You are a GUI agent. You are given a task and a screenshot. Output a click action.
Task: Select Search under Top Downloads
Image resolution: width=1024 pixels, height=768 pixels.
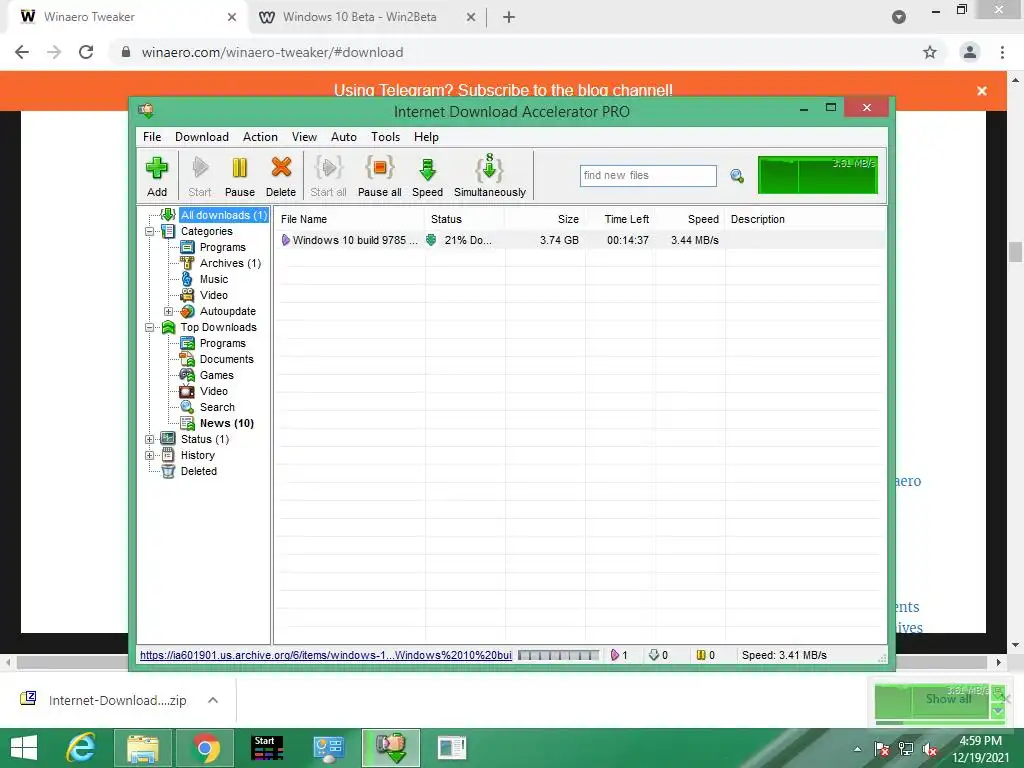coord(217,408)
